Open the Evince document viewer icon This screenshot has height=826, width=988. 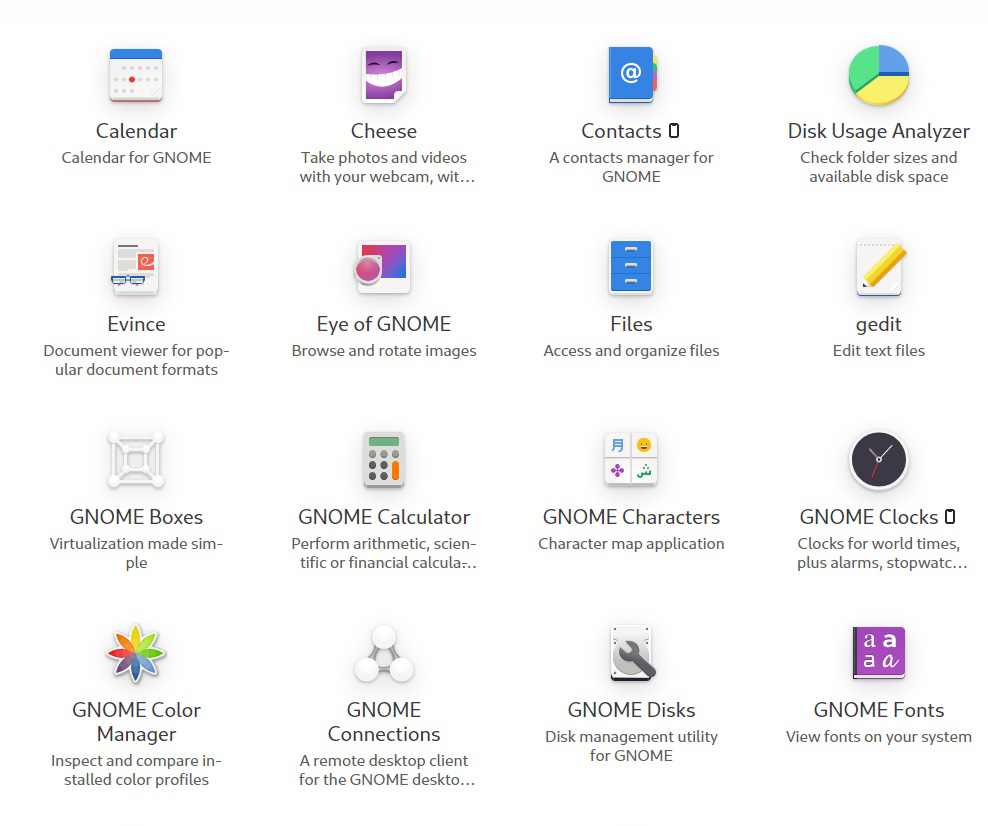point(136,268)
